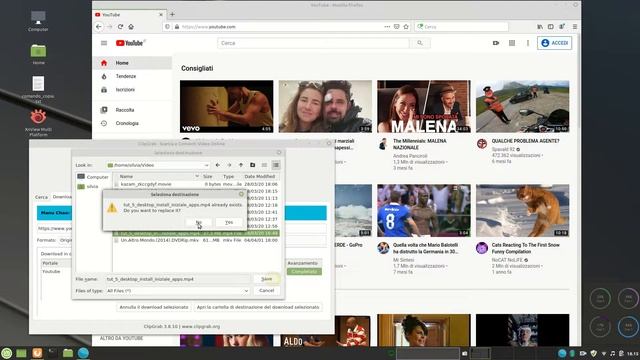
Task: Select the highlighted tut_5_desktop mp4 file row
Action: (x=196, y=233)
